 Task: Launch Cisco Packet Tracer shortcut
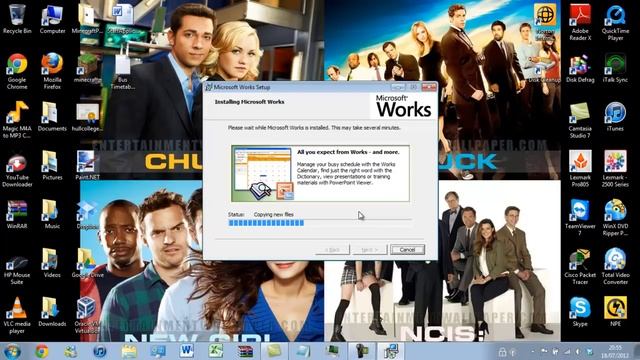coord(580,267)
